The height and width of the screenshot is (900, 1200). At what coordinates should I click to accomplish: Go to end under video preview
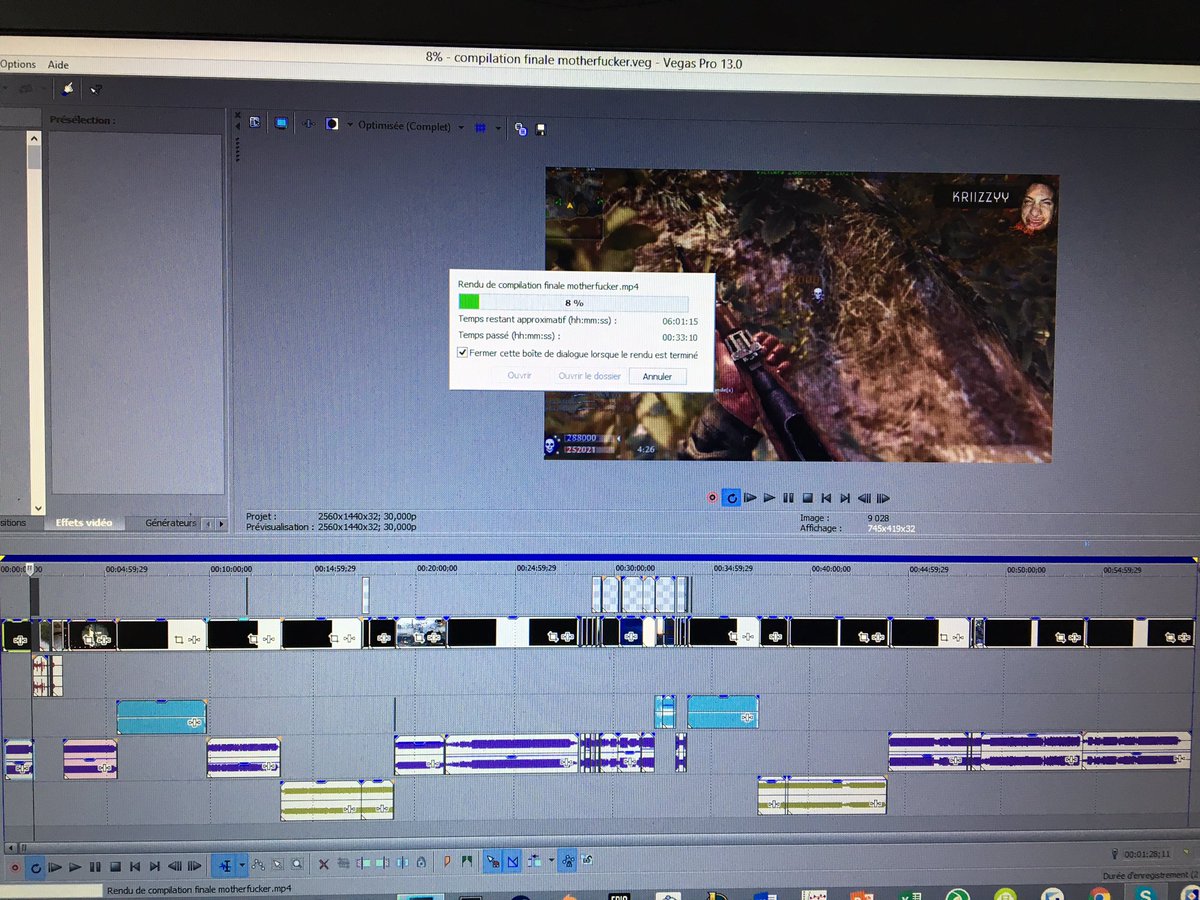[x=845, y=498]
